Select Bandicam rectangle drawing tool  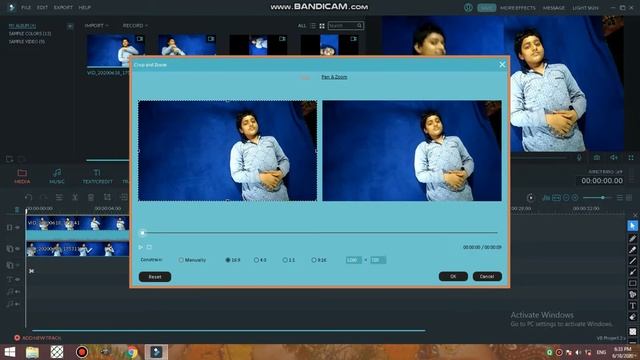(x=632, y=283)
